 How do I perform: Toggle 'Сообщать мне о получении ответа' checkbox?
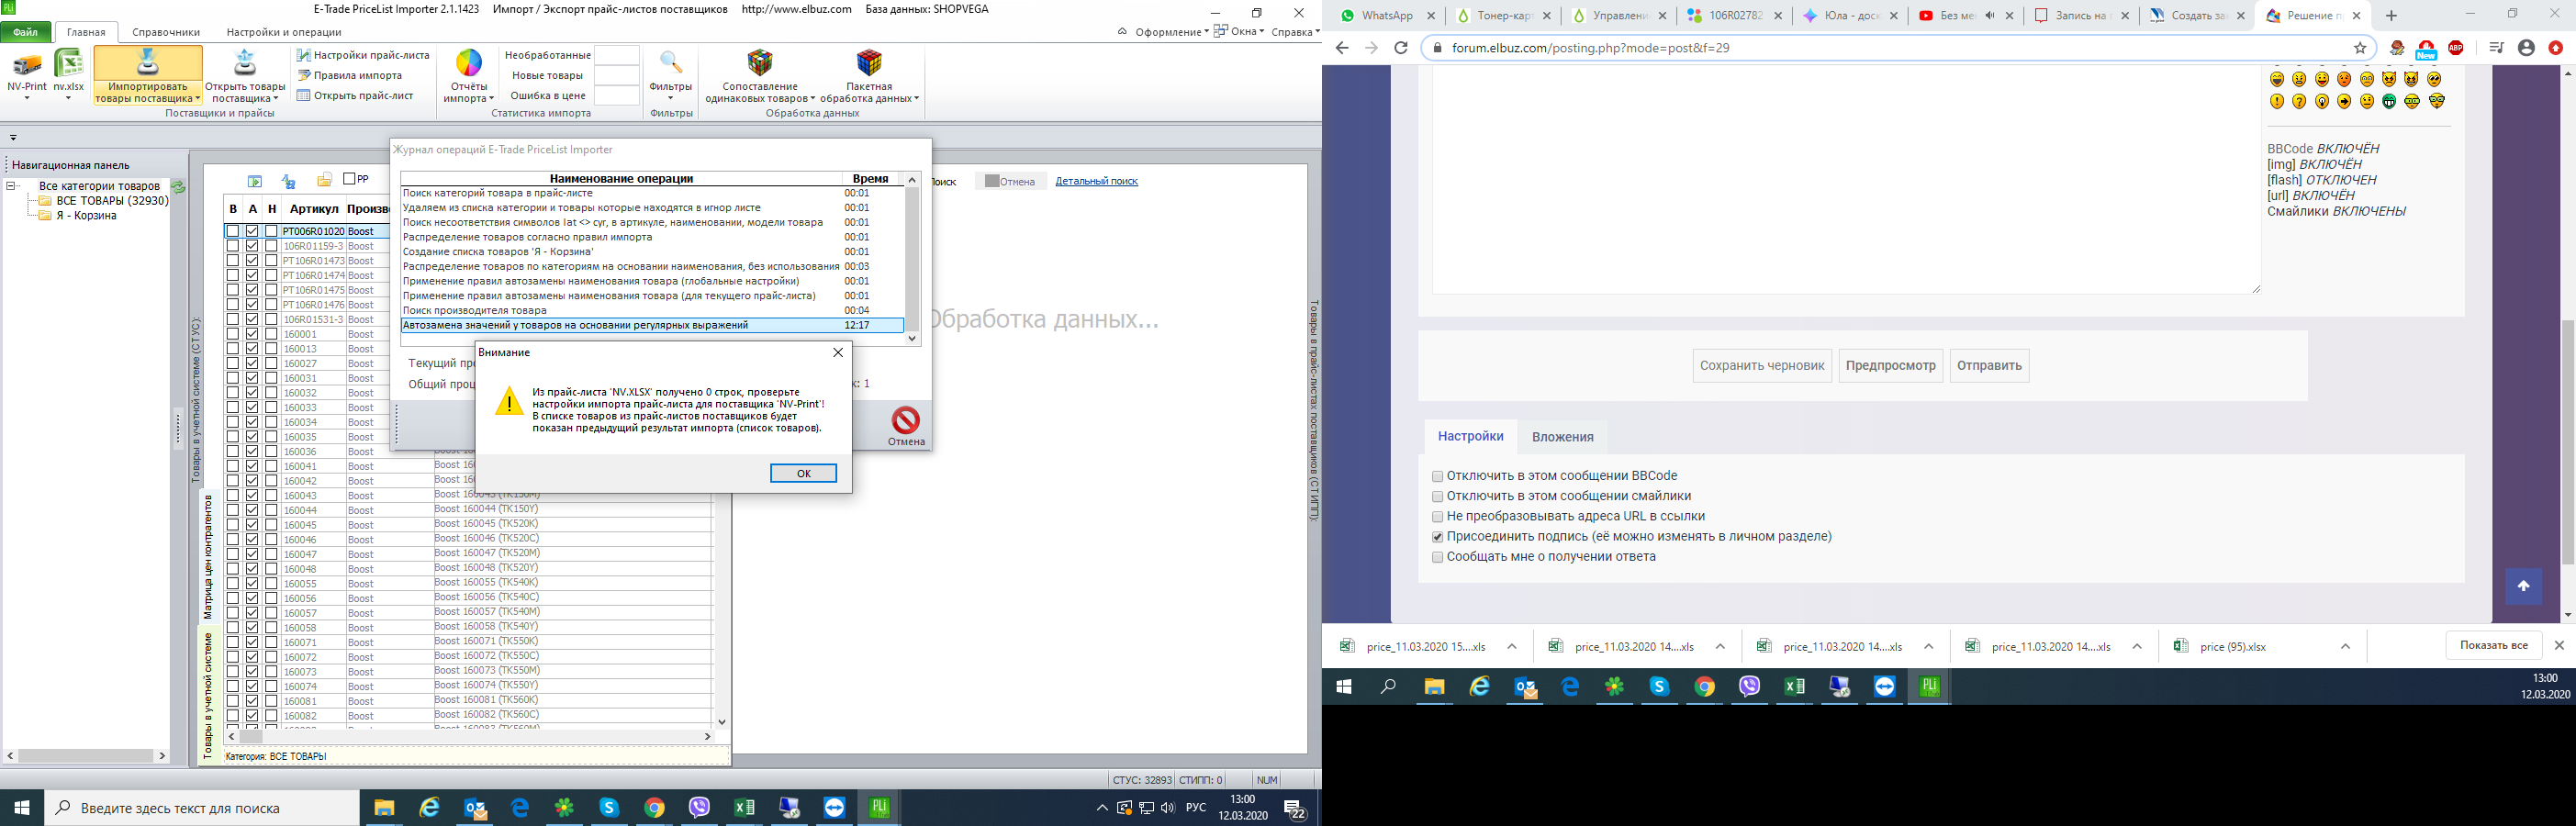tap(1438, 557)
